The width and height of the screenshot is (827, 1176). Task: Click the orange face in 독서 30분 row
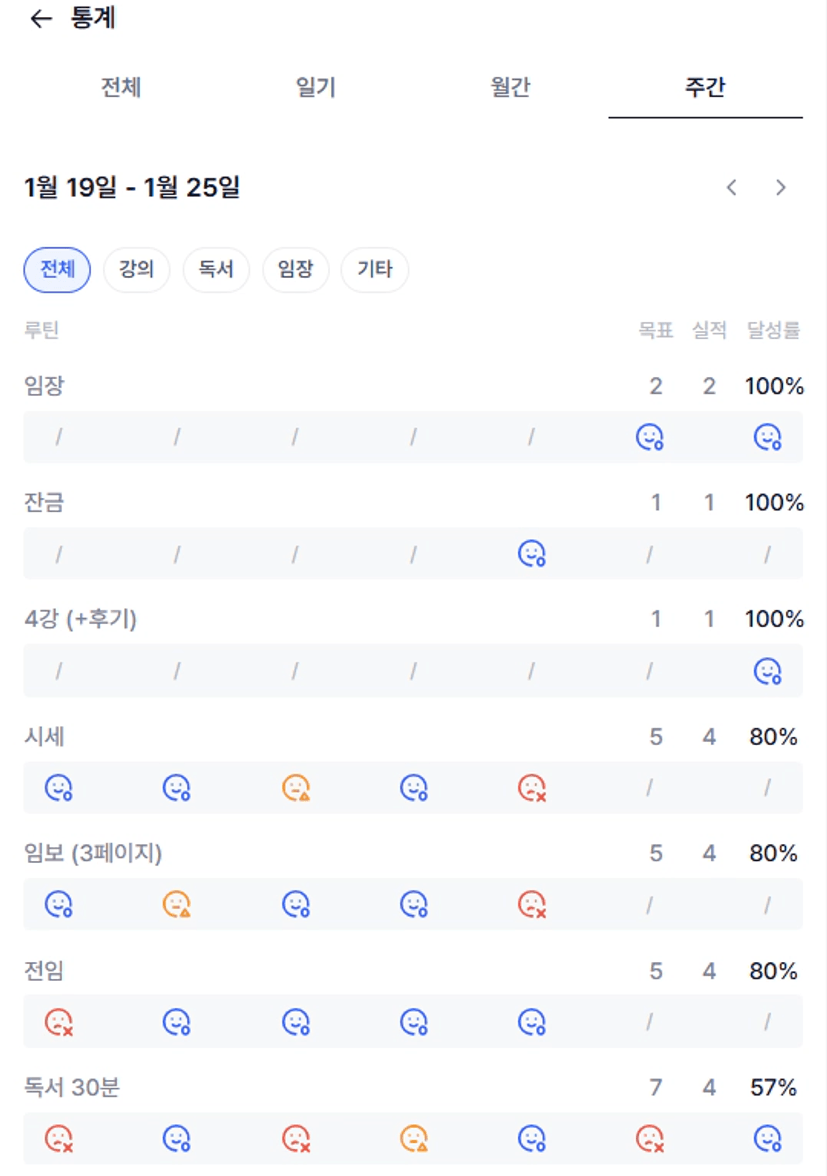pyautogui.click(x=414, y=1139)
